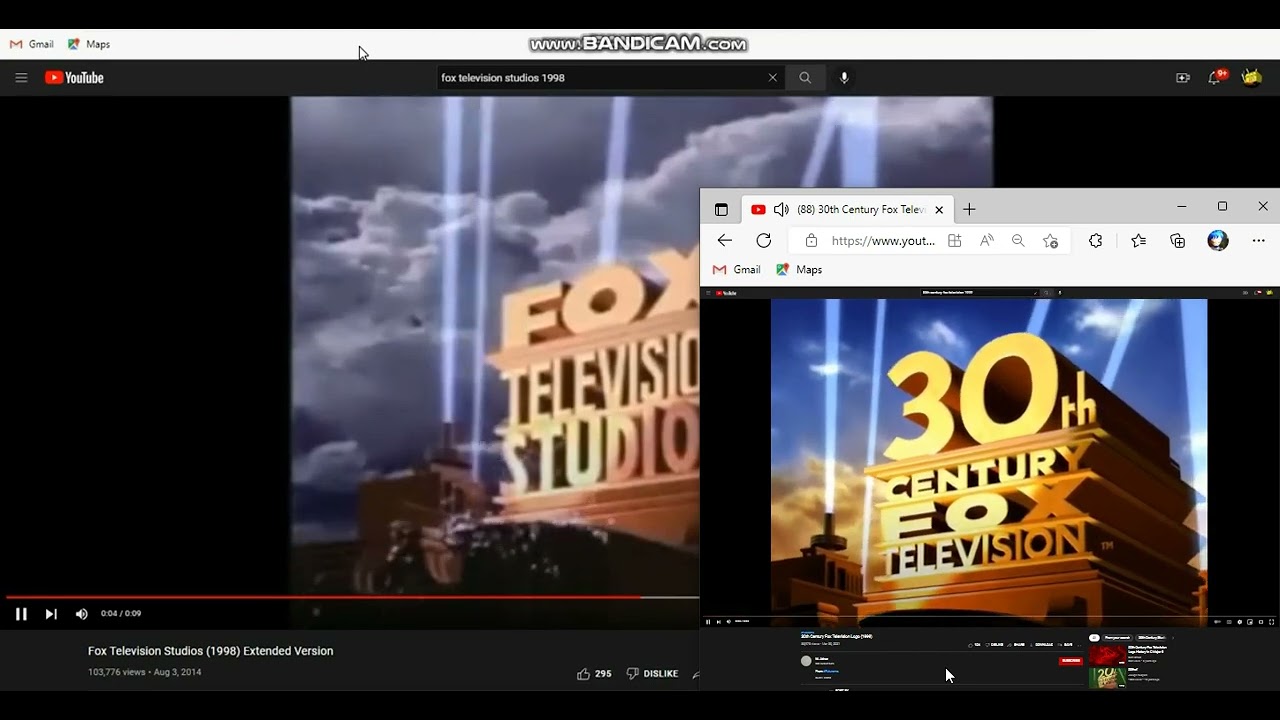Open the Edge Favorites list

[x=1138, y=241]
